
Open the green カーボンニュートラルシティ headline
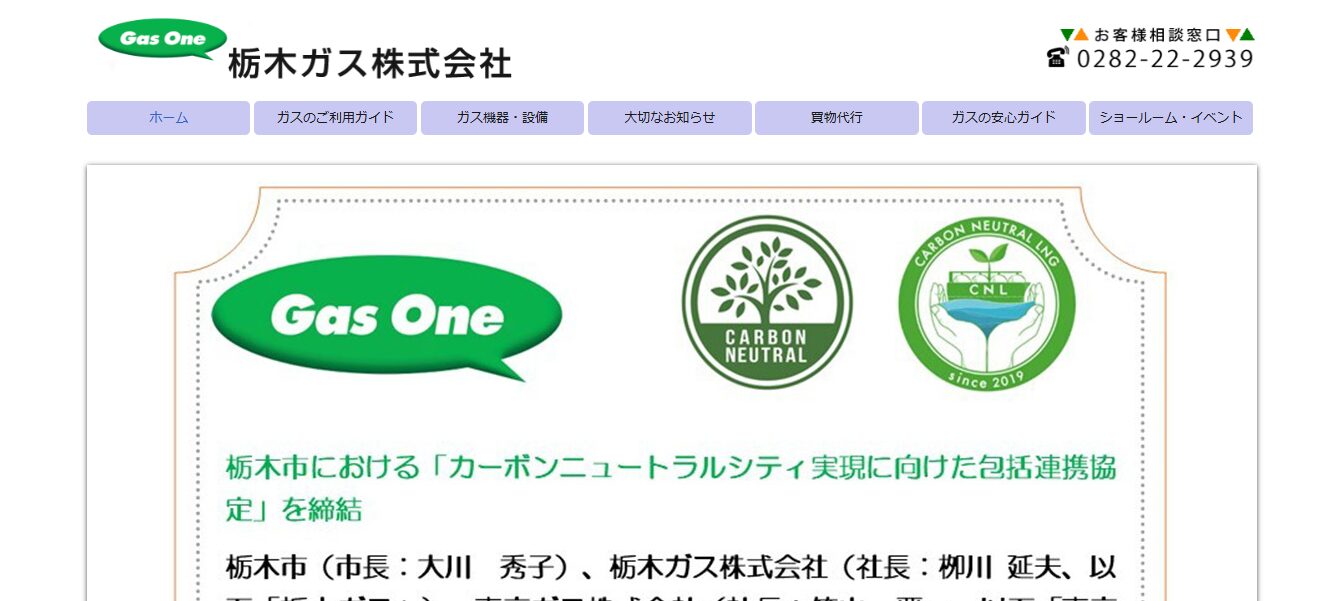[671, 488]
